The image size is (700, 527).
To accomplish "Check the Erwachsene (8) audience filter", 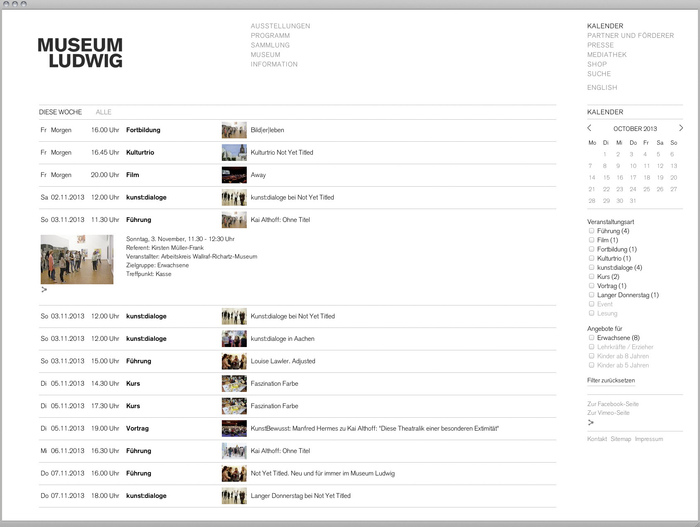I will pos(591,338).
